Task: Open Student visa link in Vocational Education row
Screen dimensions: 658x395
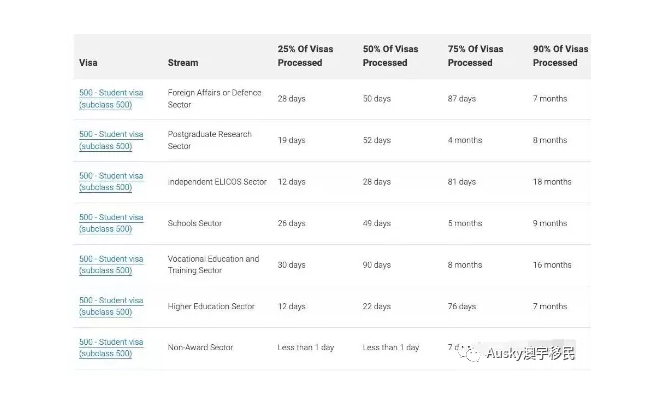Action: 111,265
